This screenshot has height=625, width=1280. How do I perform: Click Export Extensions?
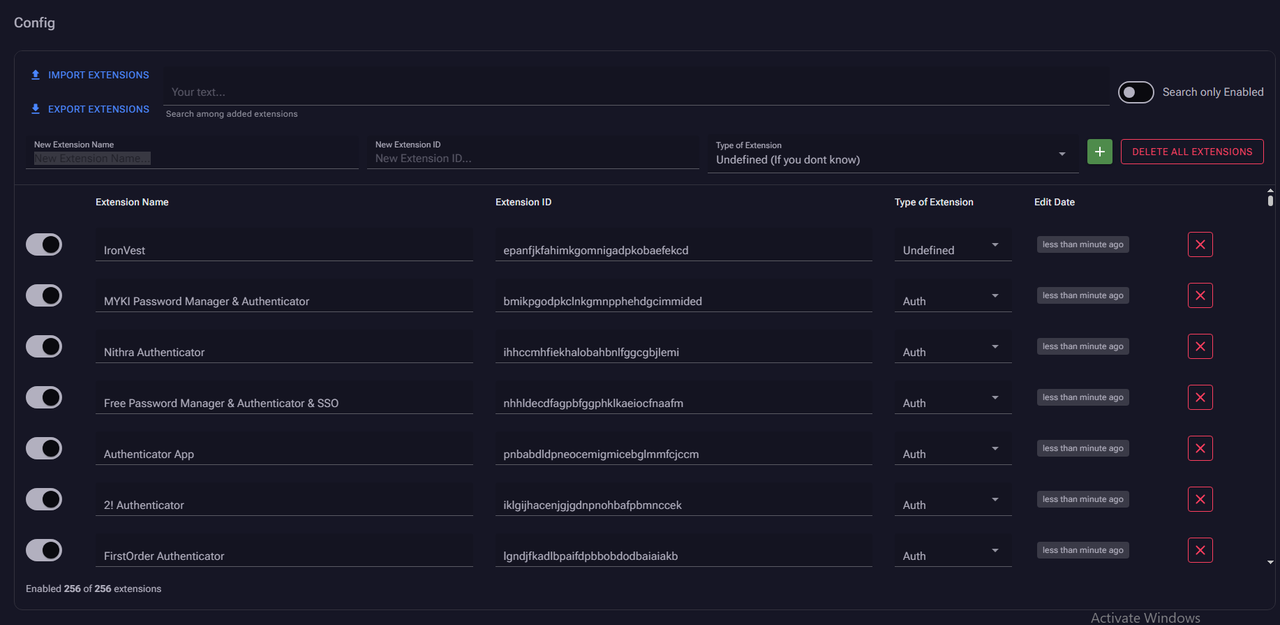[x=90, y=109]
